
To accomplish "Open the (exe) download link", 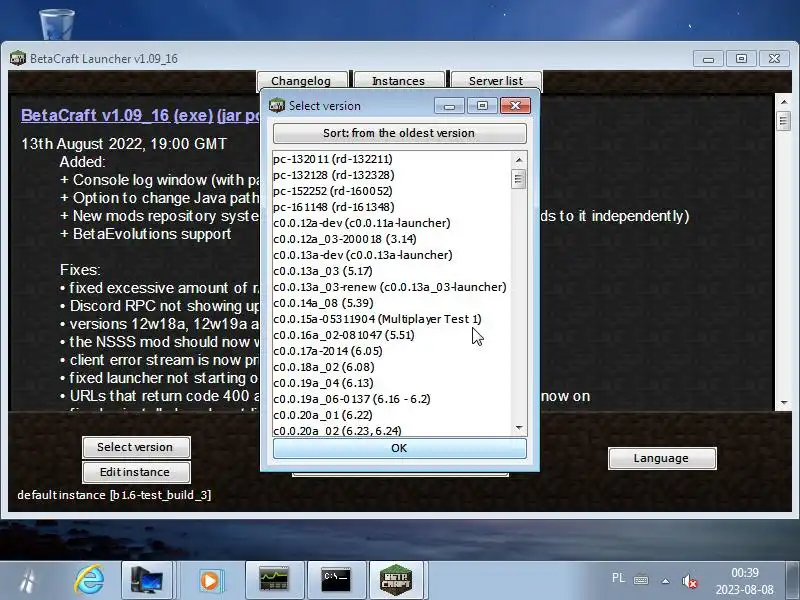I will click(193, 115).
